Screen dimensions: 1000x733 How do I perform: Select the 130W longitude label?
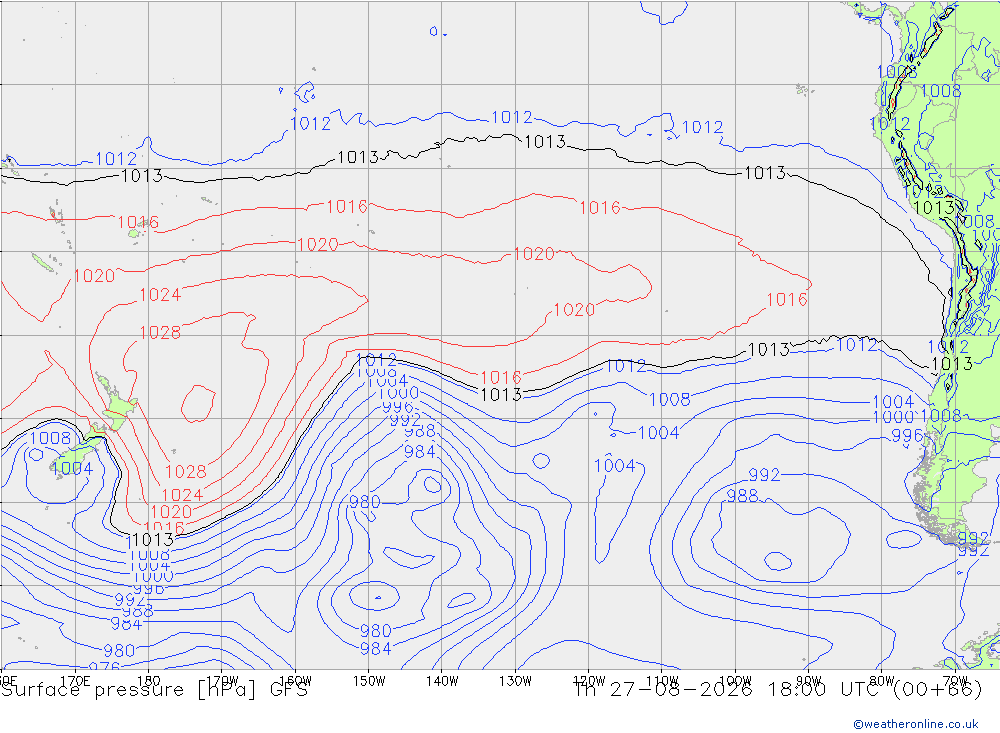tap(515, 681)
